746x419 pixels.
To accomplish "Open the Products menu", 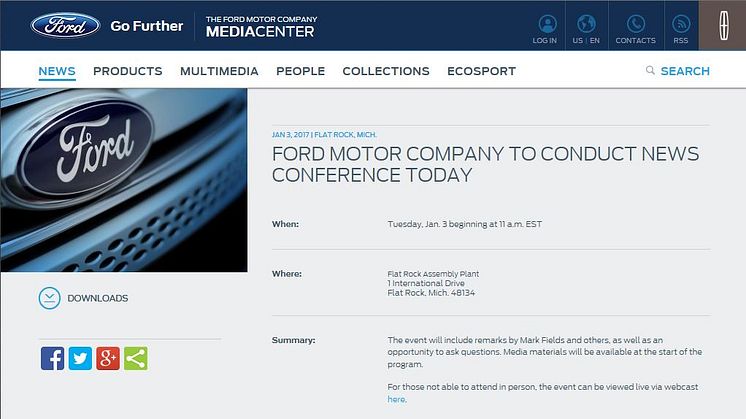I will click(x=127, y=71).
